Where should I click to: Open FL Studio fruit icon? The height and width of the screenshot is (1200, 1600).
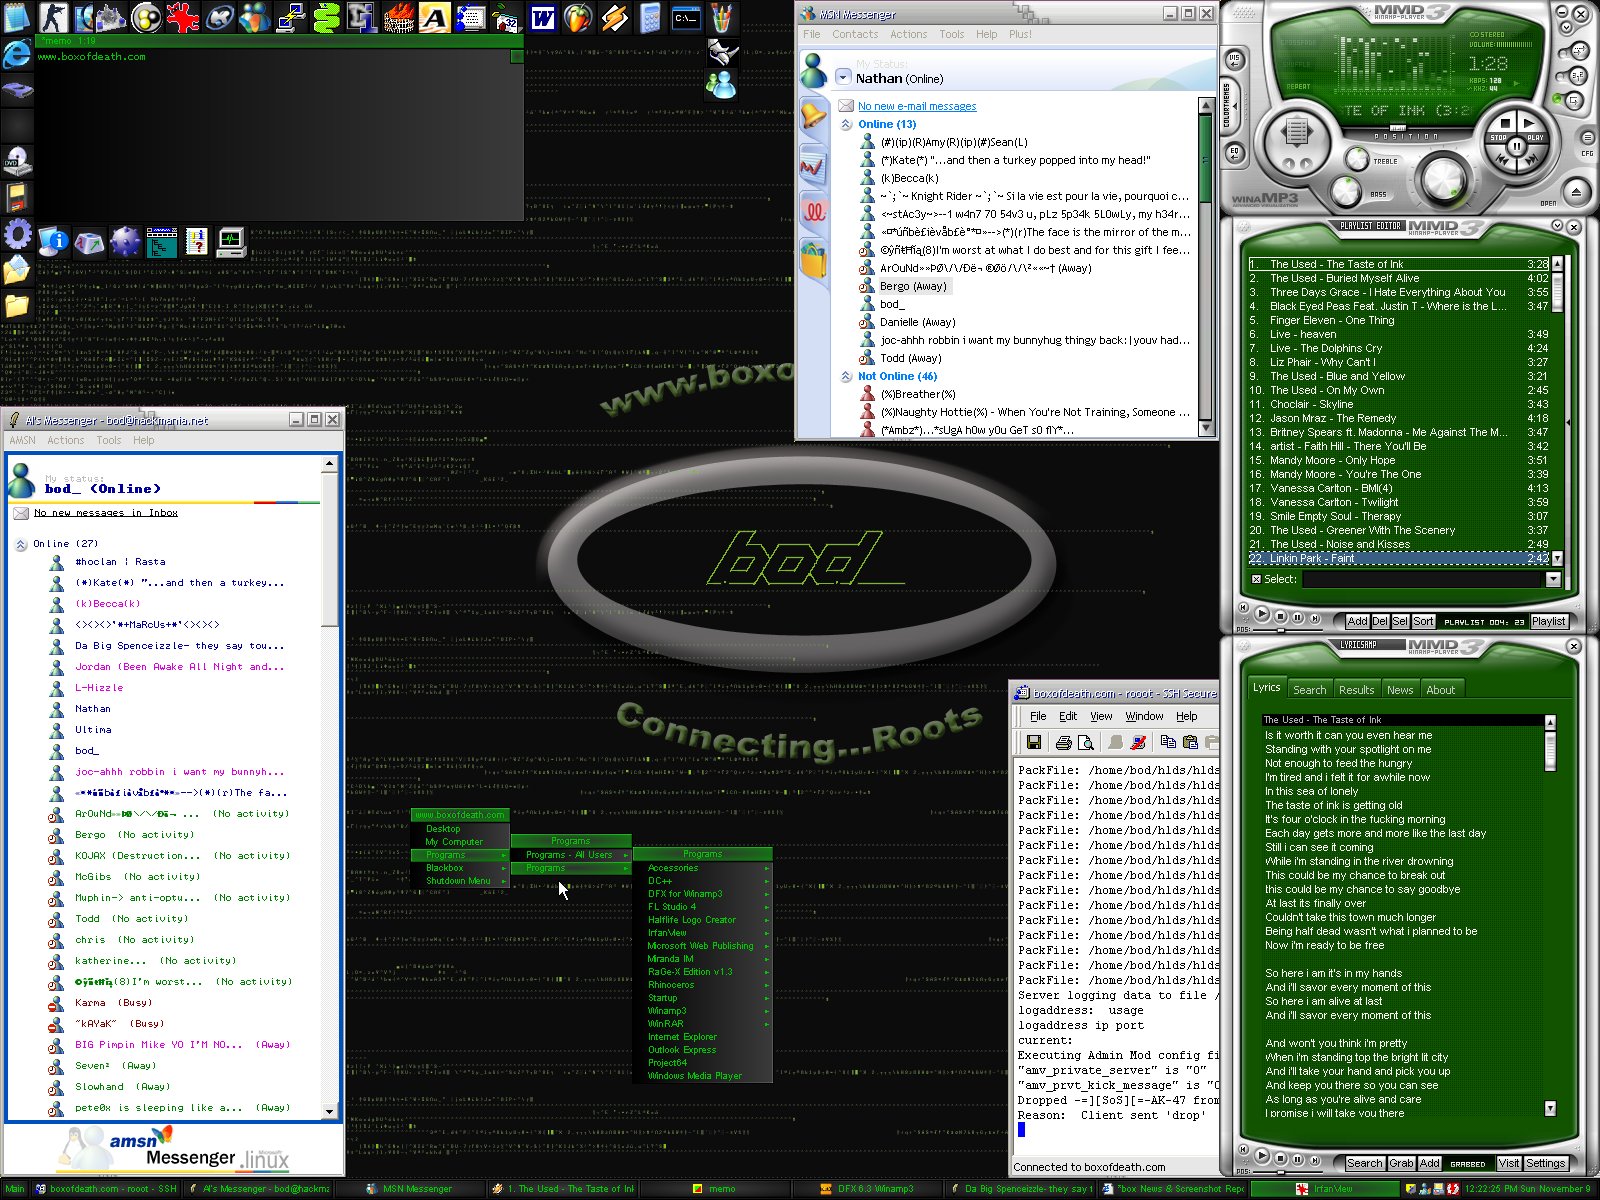pos(578,18)
